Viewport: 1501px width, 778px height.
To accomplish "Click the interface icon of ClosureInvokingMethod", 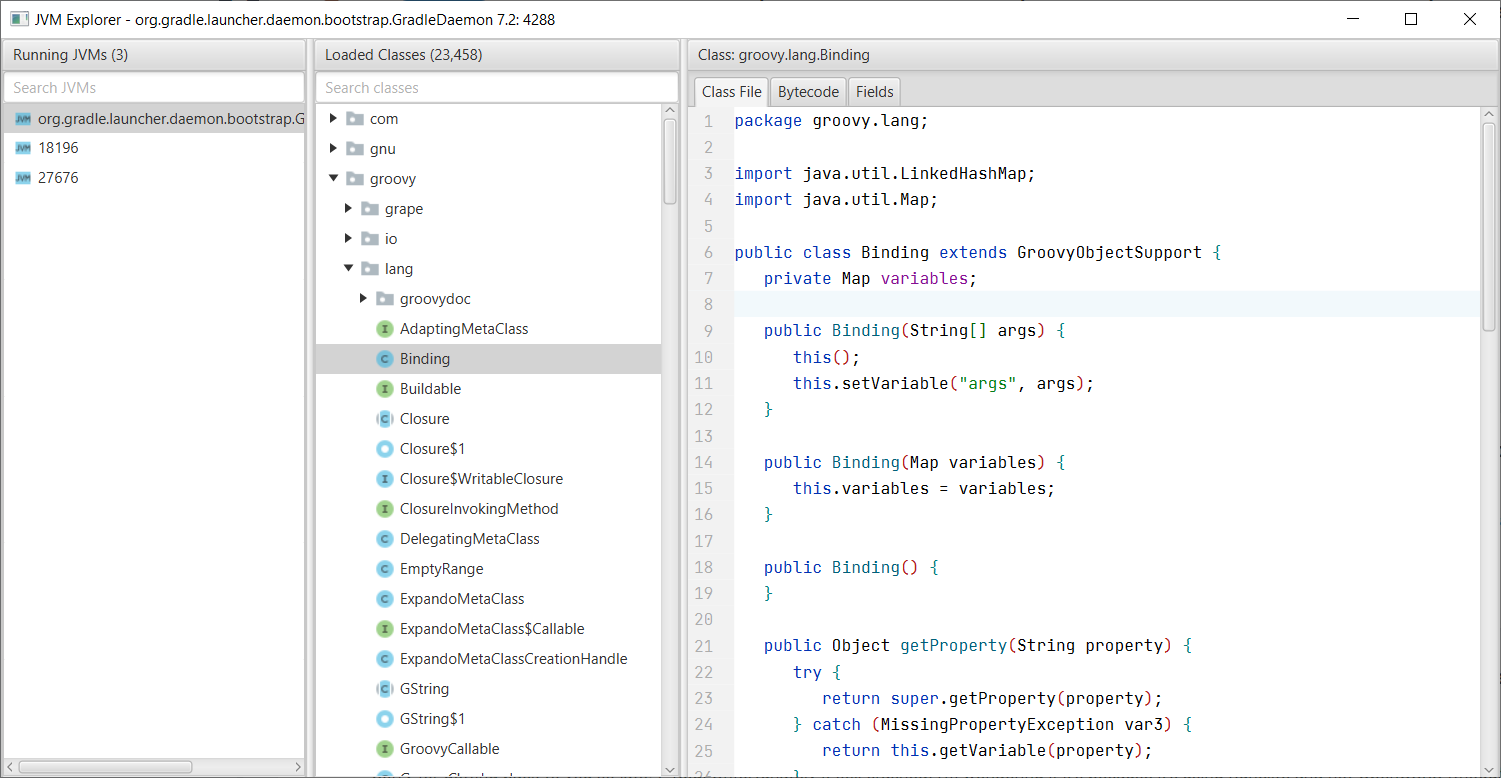I will (384, 509).
